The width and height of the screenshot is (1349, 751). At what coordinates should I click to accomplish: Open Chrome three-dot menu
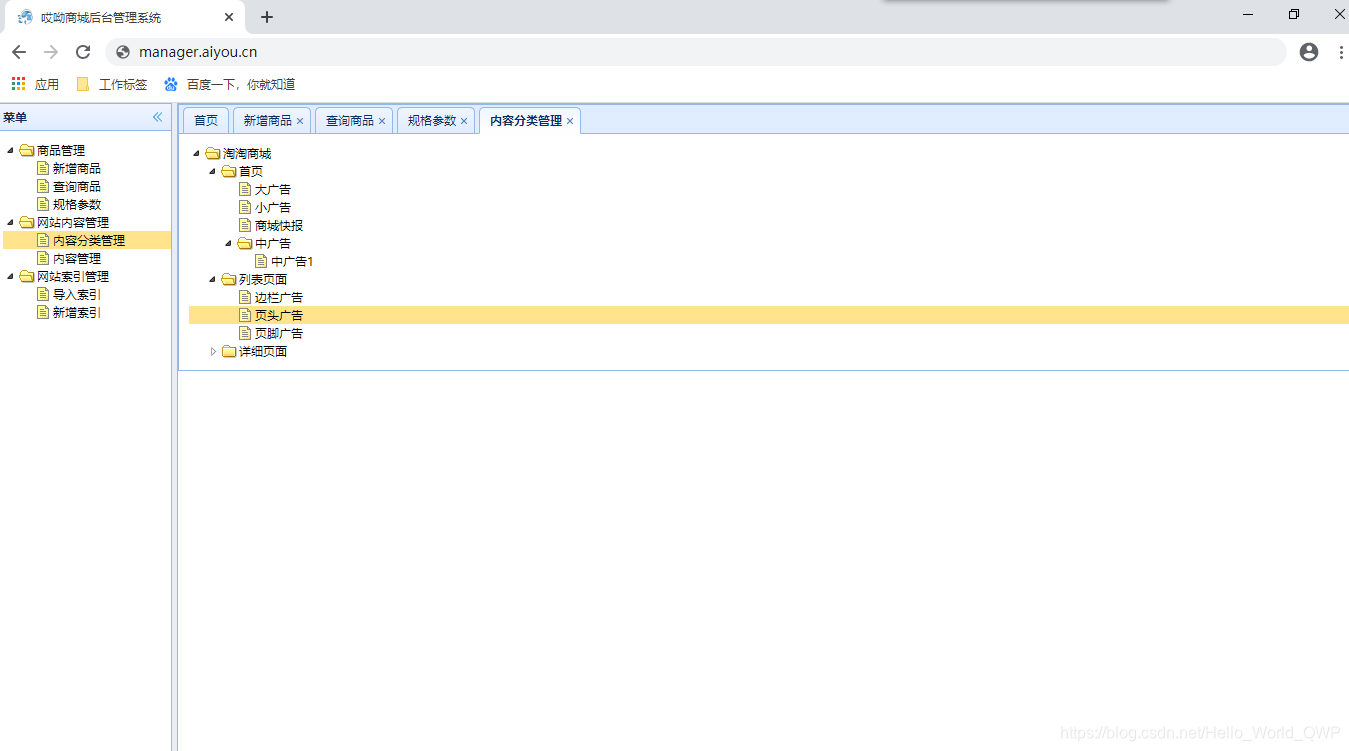tap(1341, 52)
